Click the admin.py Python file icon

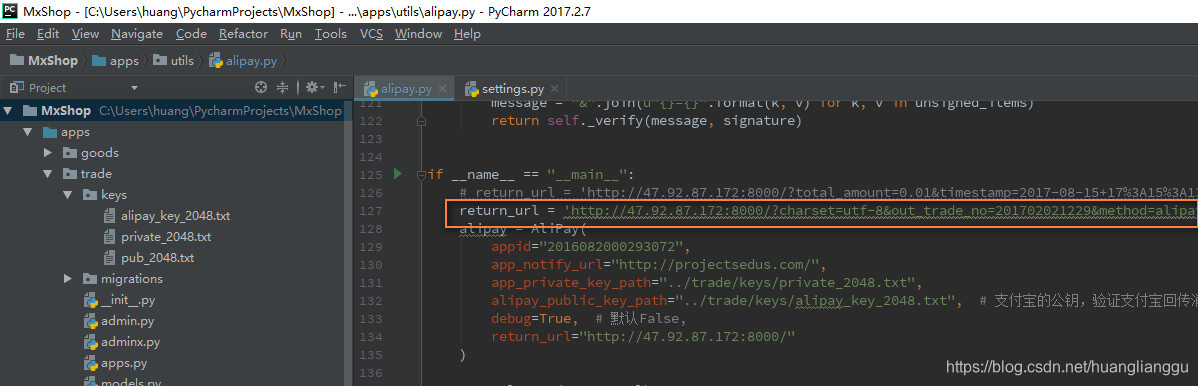(x=91, y=321)
